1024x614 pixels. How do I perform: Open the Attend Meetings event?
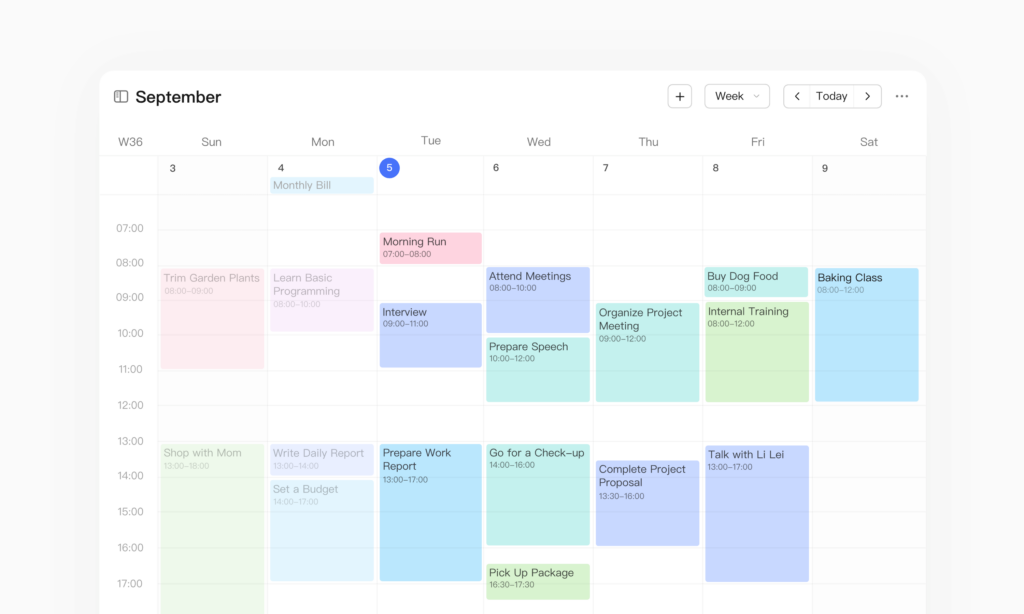(x=537, y=300)
